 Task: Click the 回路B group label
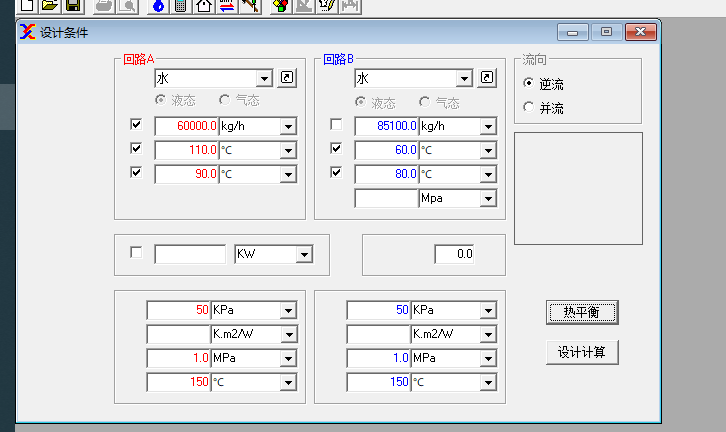tap(338, 59)
